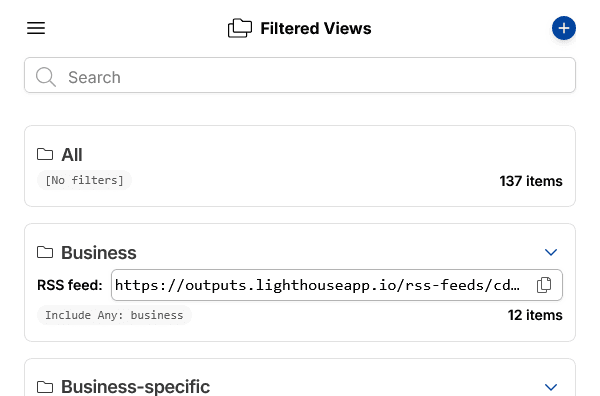Collapse the Business view chevron
Screen dimensions: 600x396
(x=551, y=252)
